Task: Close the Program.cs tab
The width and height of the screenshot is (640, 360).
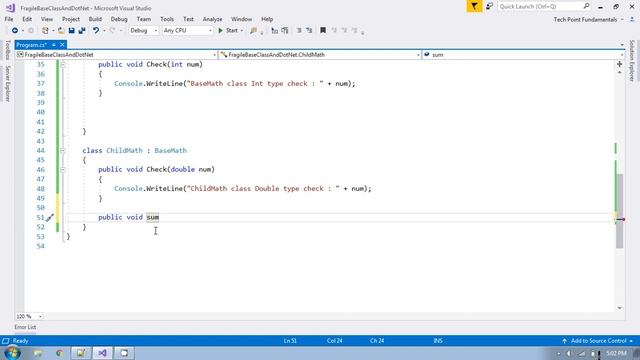Action: [x=62, y=44]
